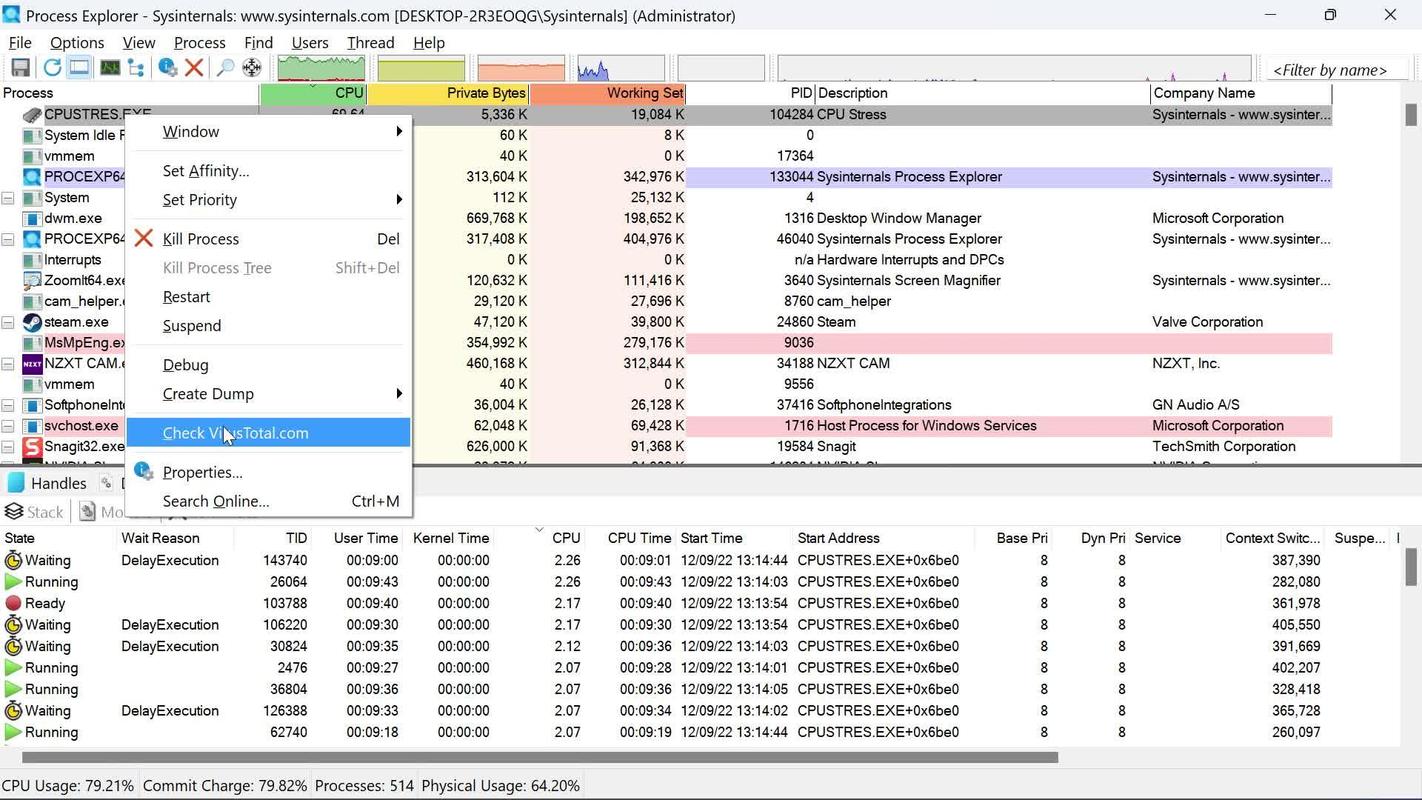The height and width of the screenshot is (800, 1422).
Task: Click the Handles tab icon
Action: [16, 483]
